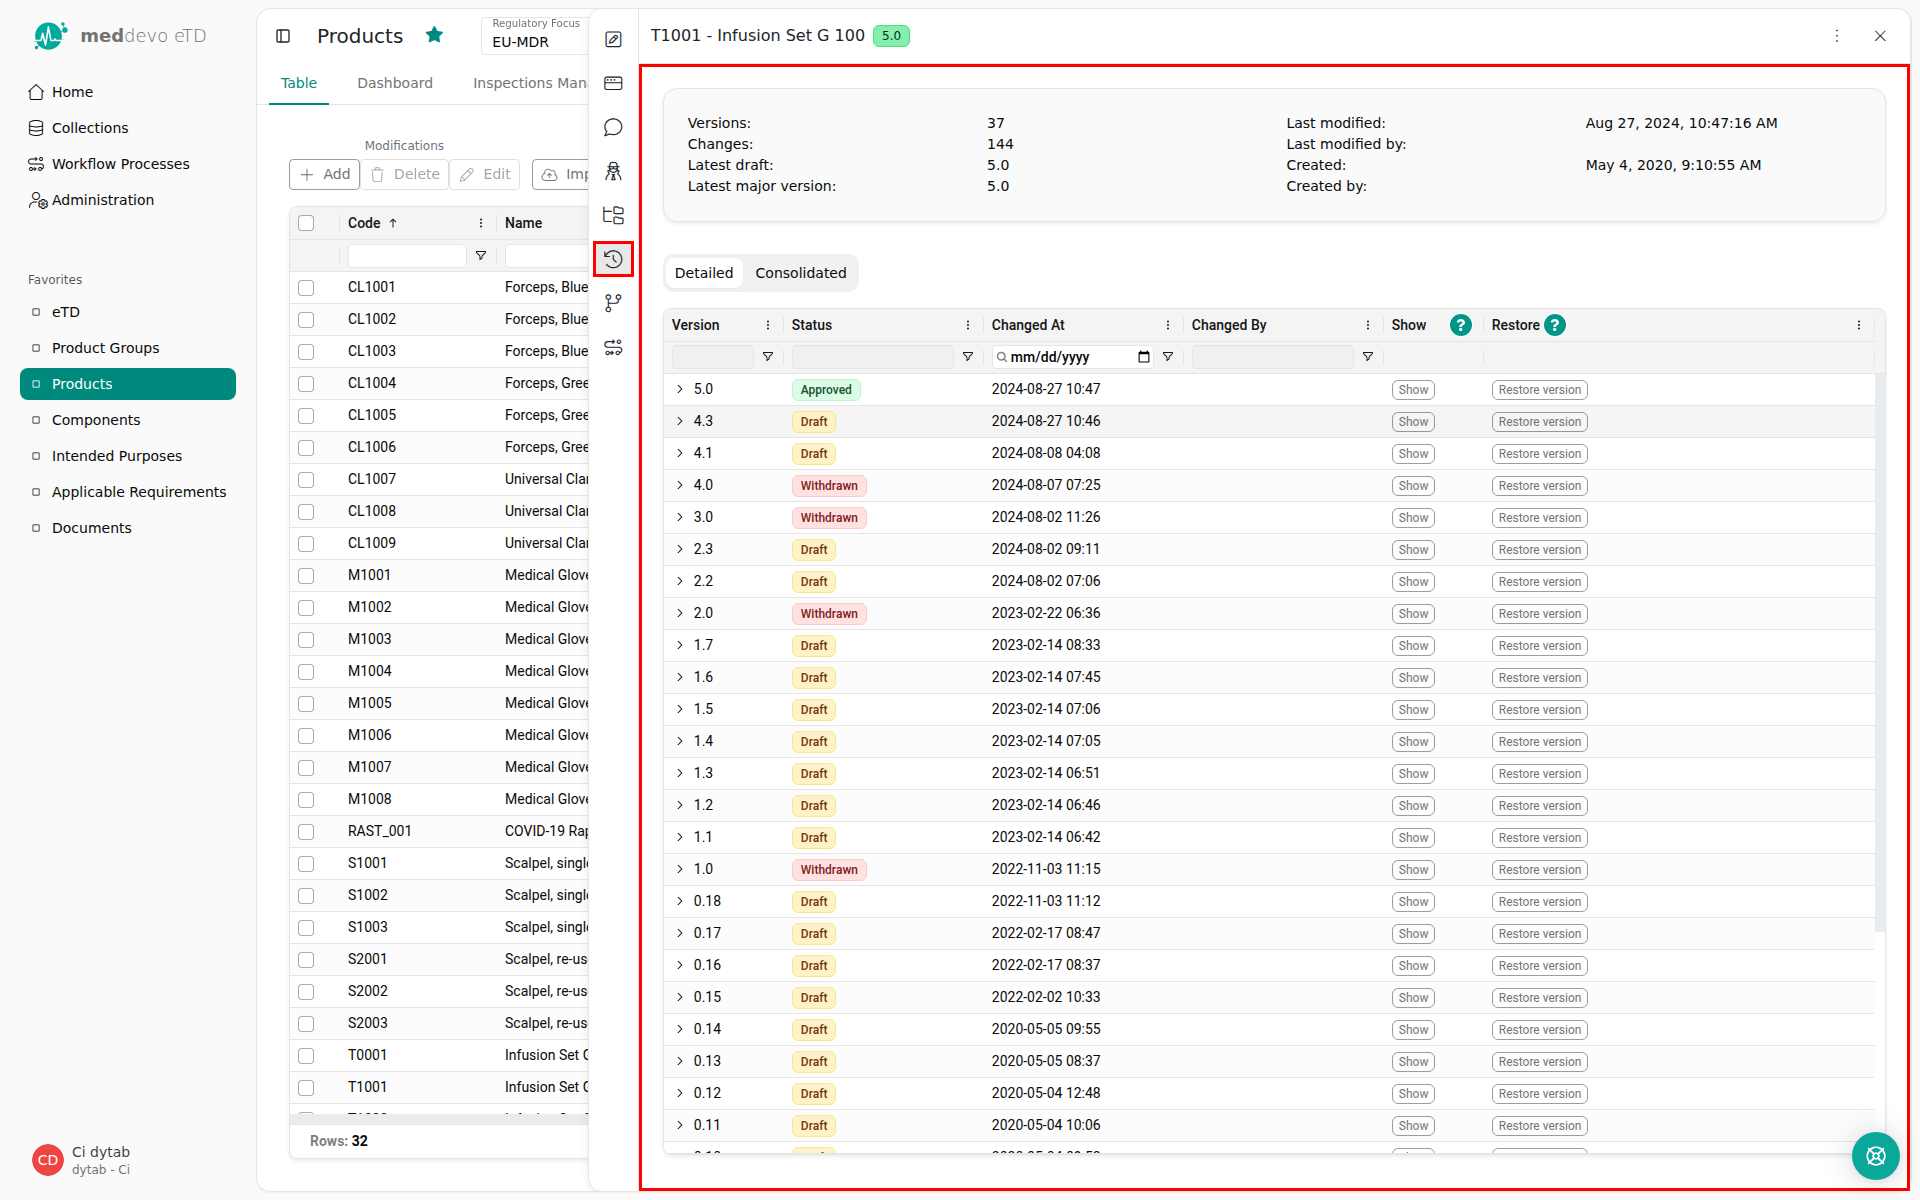
Task: Switch to the Consolidated tab
Action: tap(800, 273)
